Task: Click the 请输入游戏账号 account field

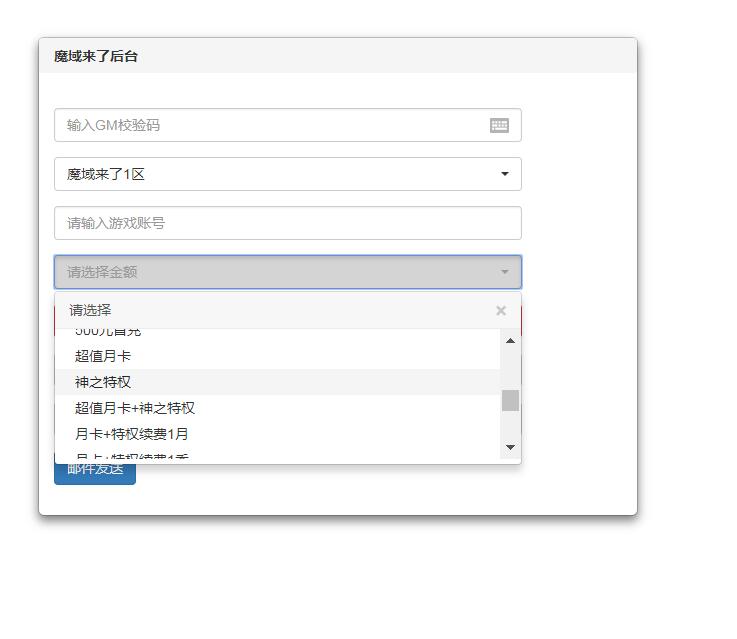Action: 287,223
